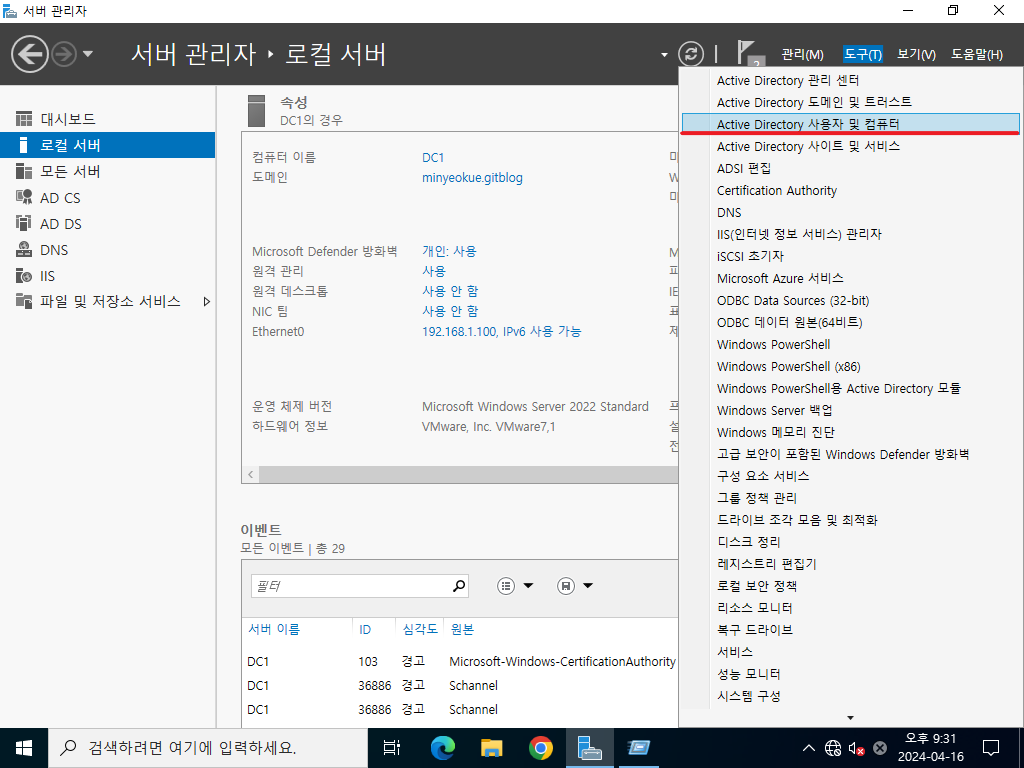Screen dimensions: 1024x768
Task: Select 로컬 서버 in the sidebar
Action: (107, 145)
